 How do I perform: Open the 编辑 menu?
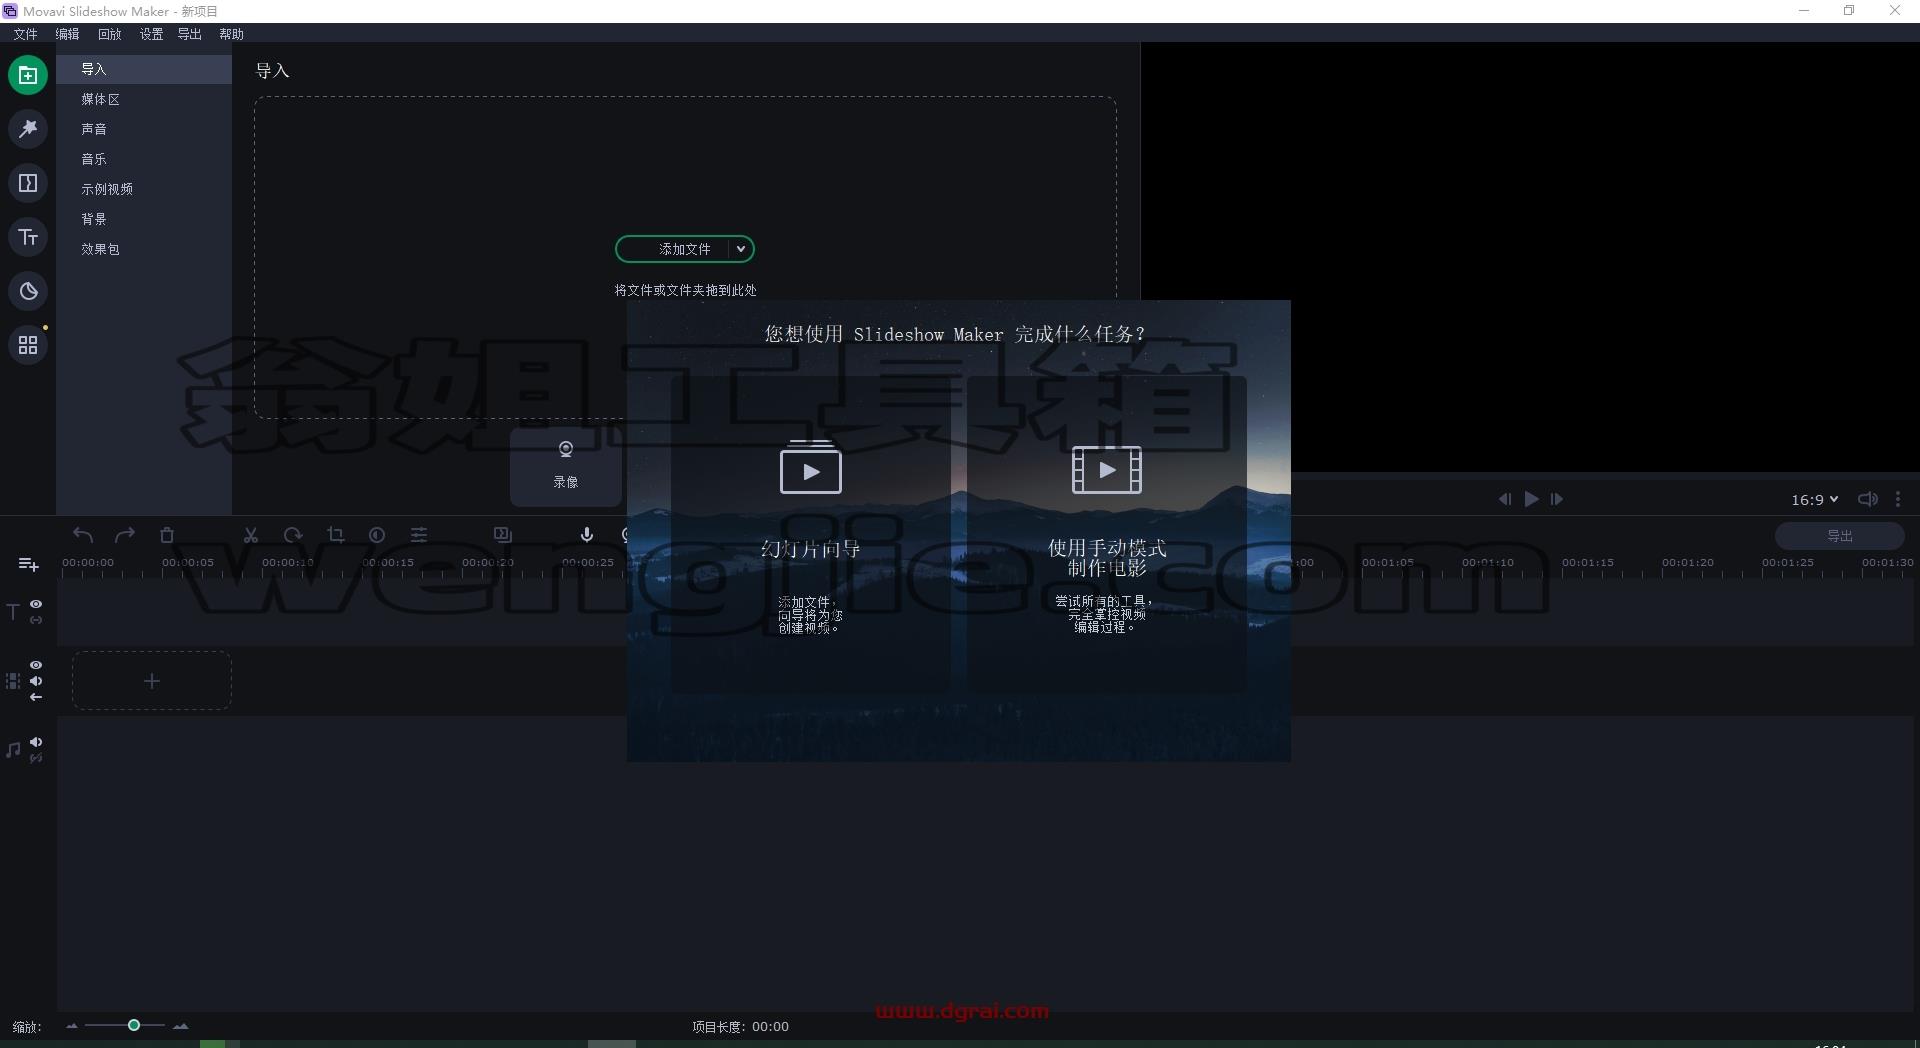[67, 34]
